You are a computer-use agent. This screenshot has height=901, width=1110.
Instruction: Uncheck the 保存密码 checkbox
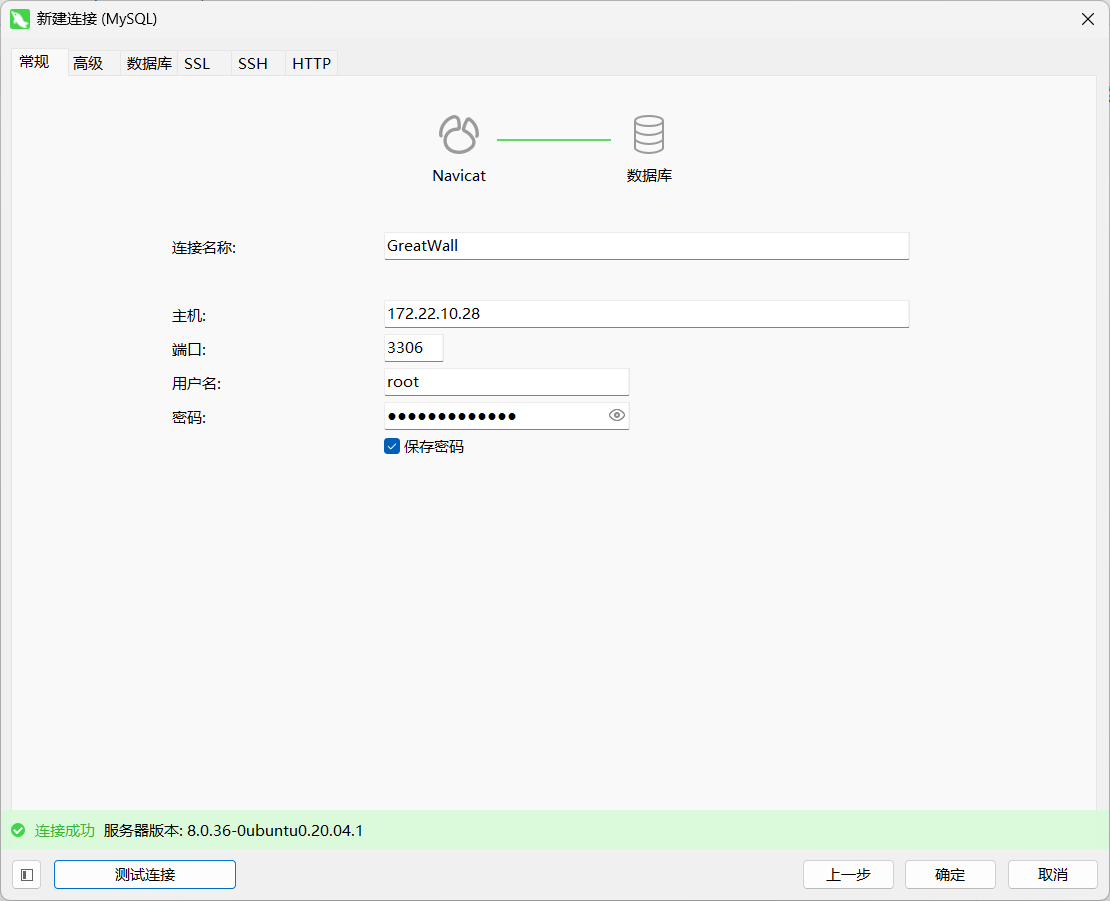pos(392,447)
